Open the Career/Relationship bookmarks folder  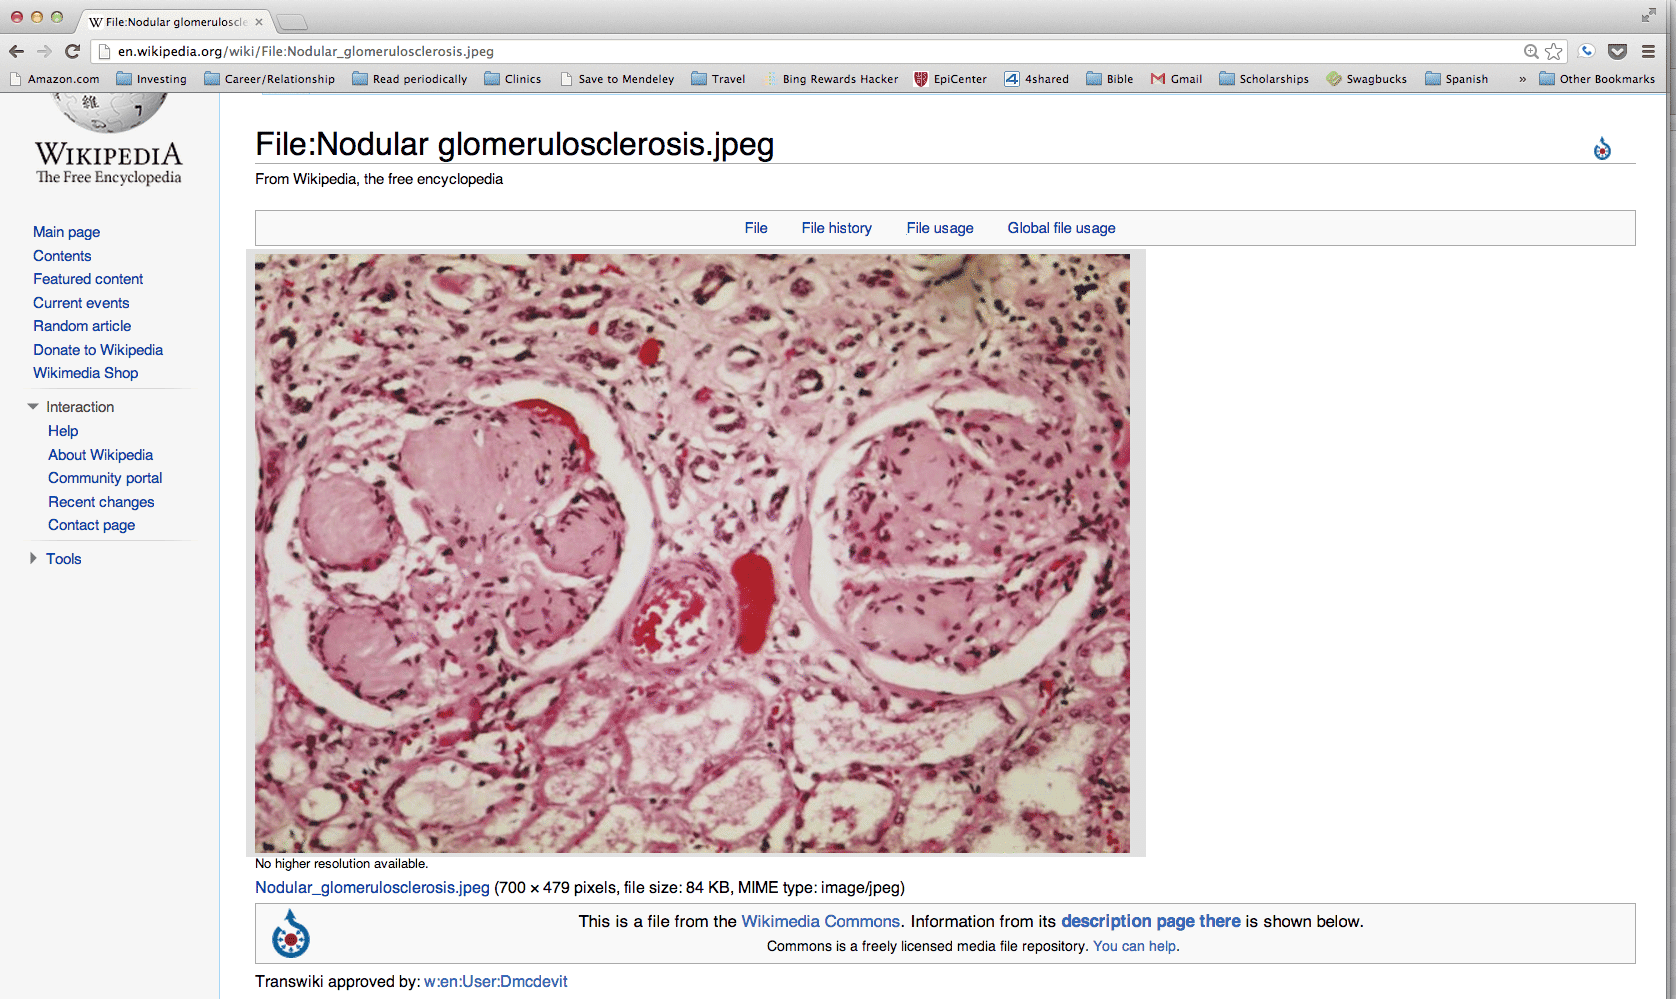pos(269,79)
